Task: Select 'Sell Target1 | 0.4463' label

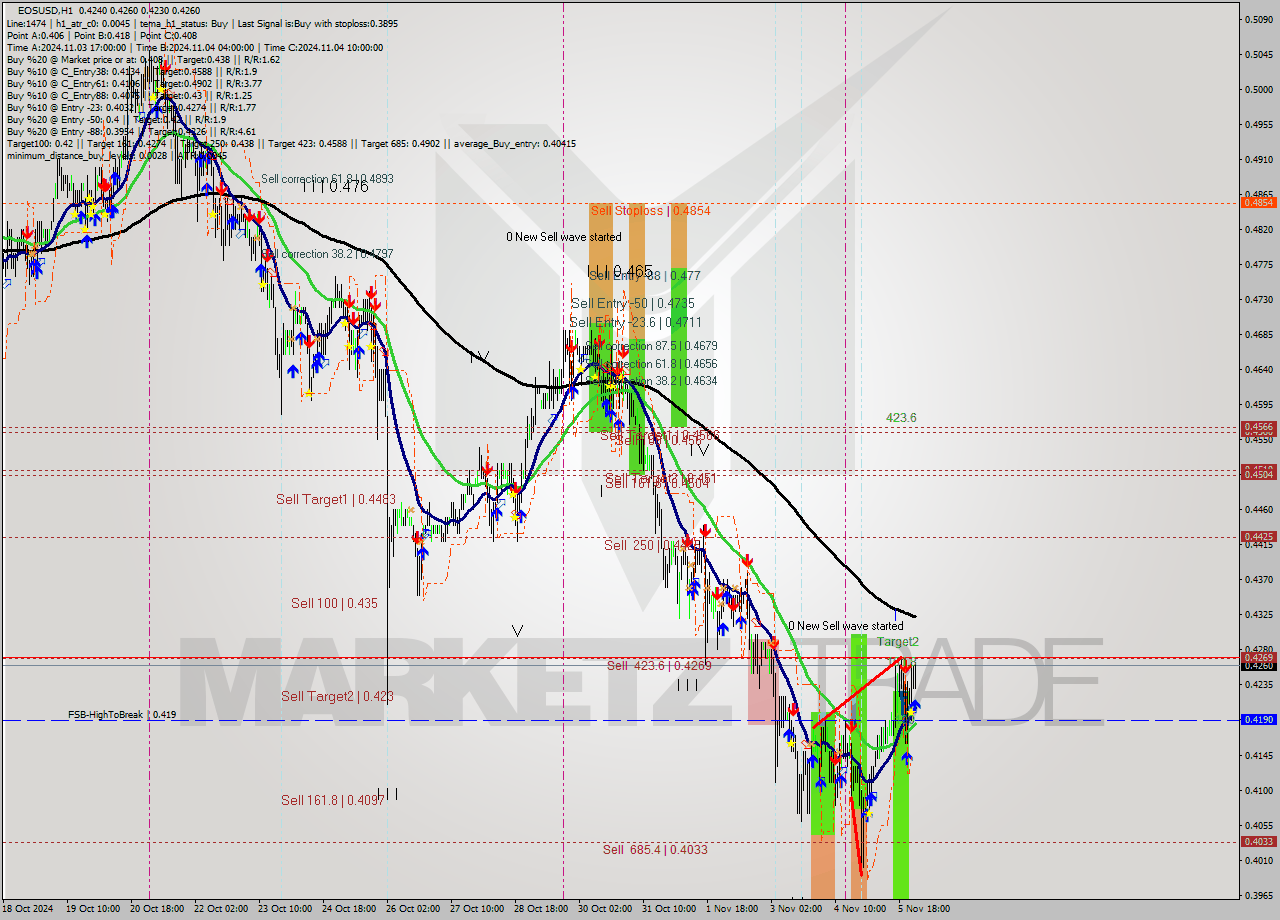Action: click(336, 499)
